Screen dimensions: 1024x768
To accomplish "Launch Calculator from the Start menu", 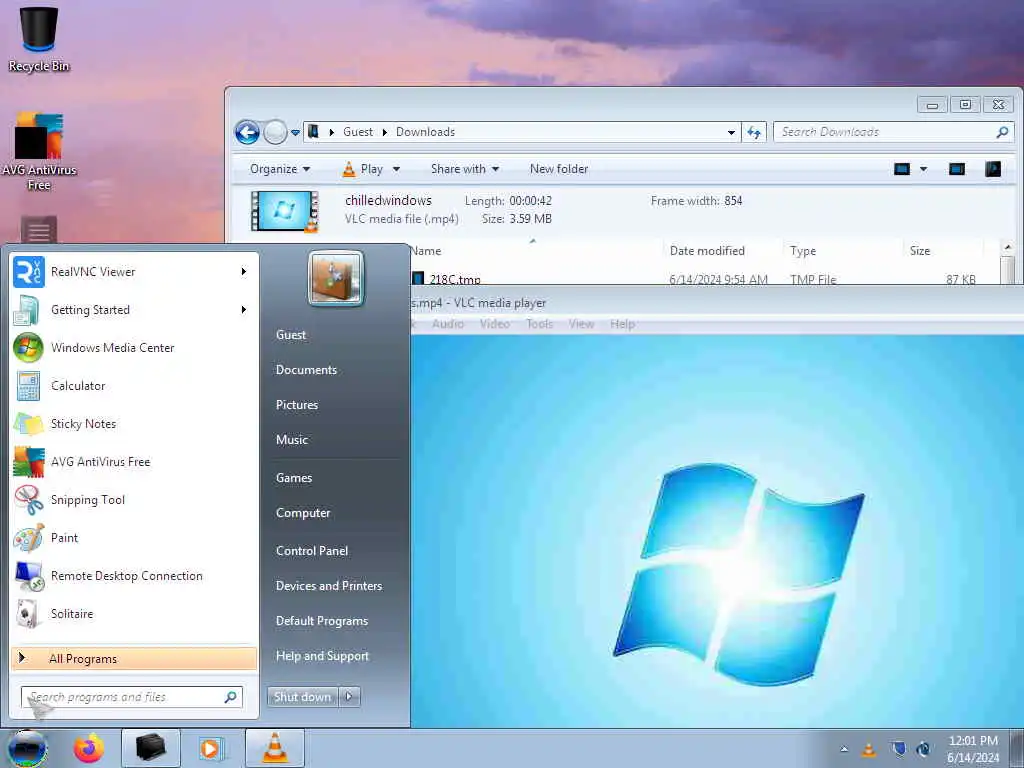I will click(134, 385).
